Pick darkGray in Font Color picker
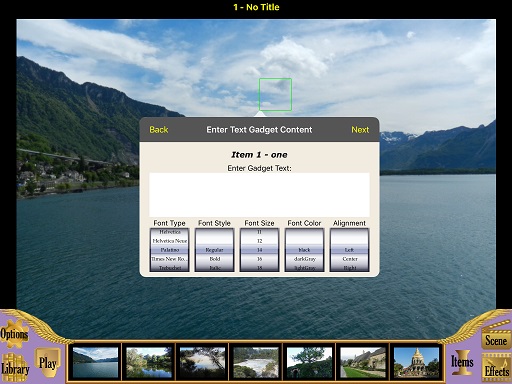 (x=304, y=259)
